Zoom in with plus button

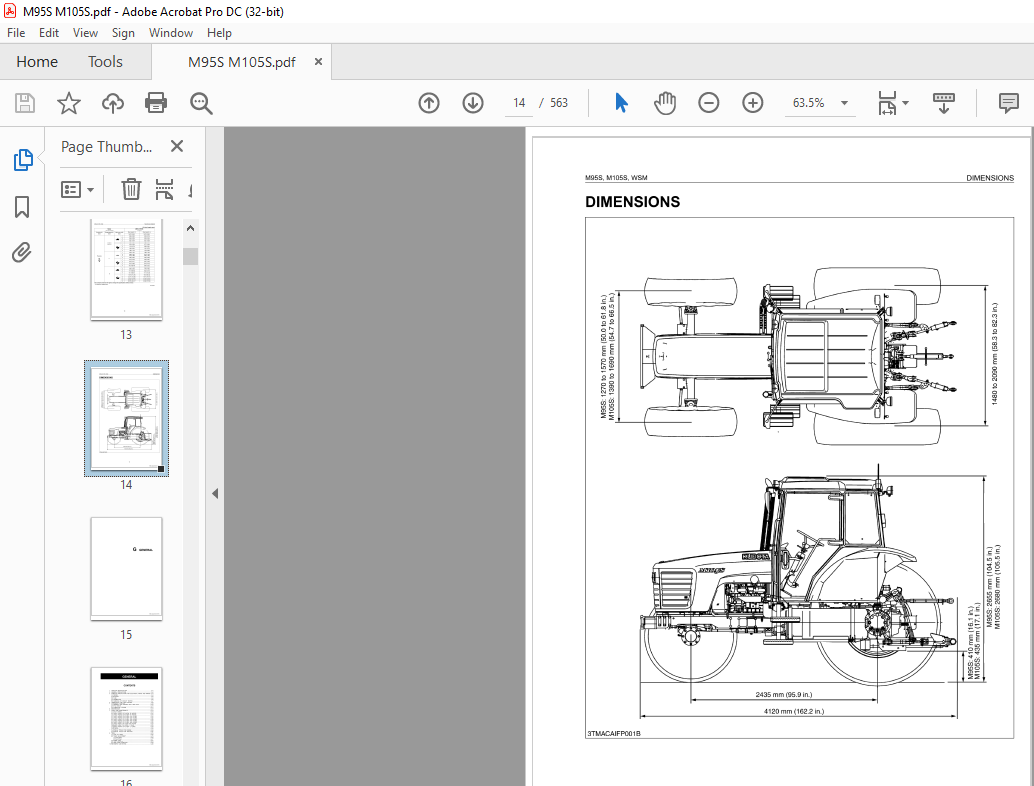pyautogui.click(x=752, y=103)
